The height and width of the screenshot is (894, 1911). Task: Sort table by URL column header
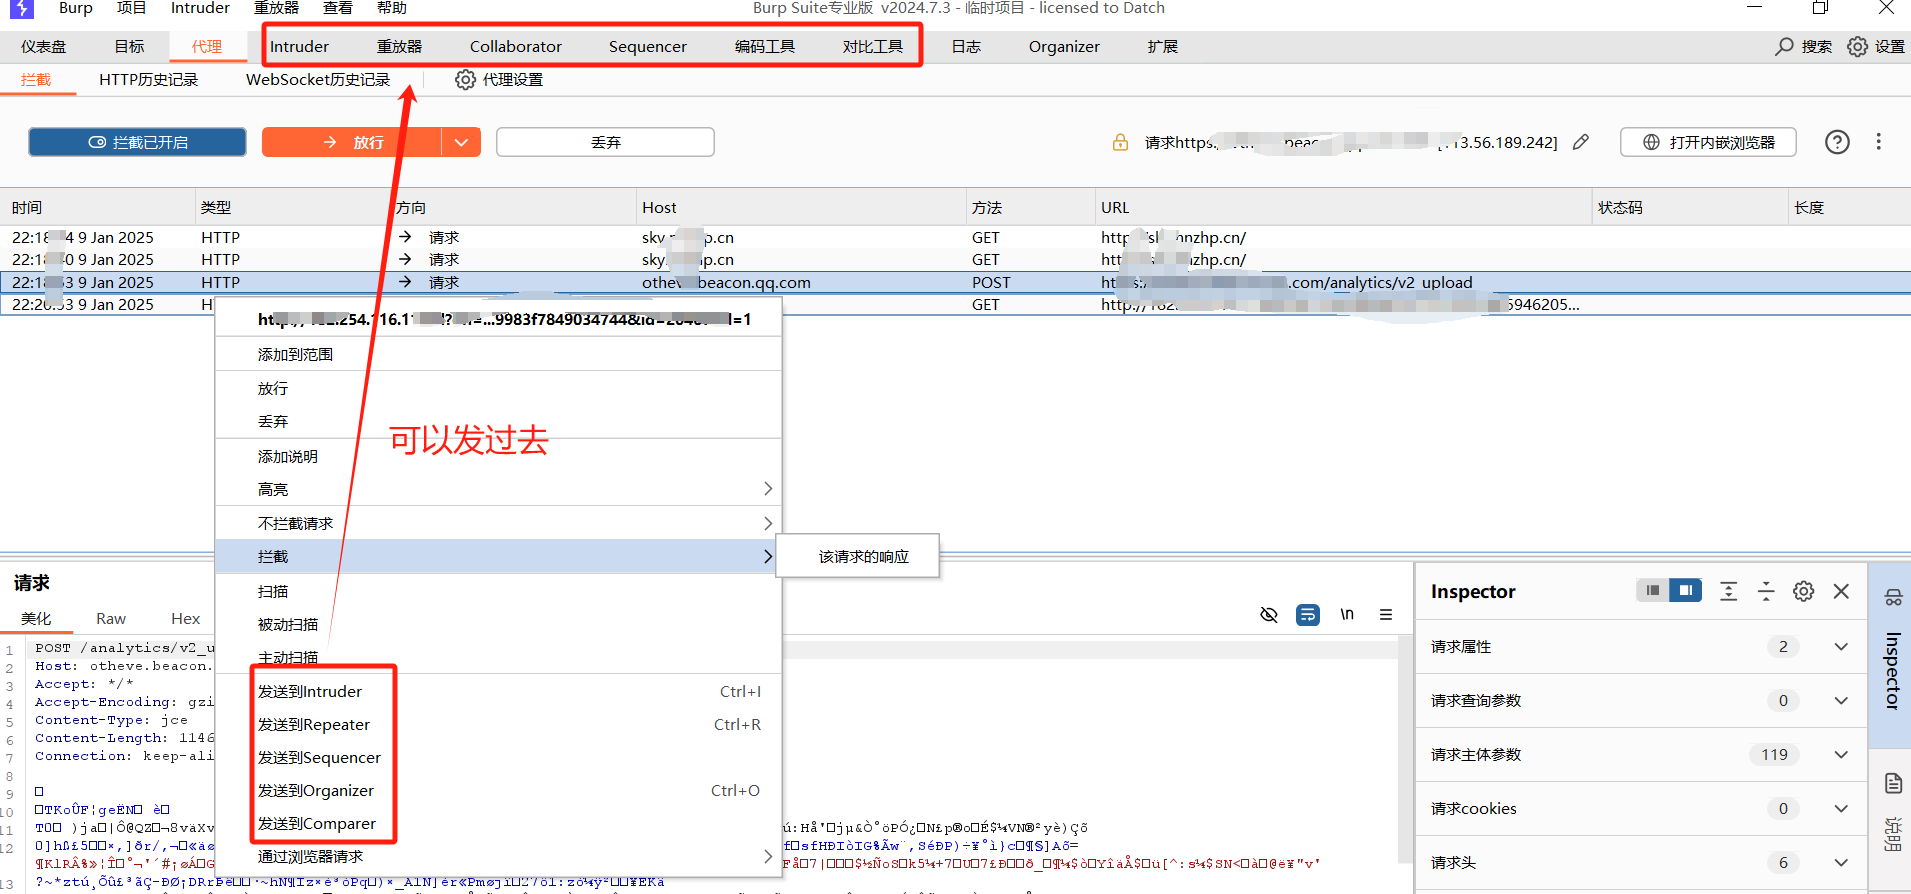pyautogui.click(x=1343, y=207)
